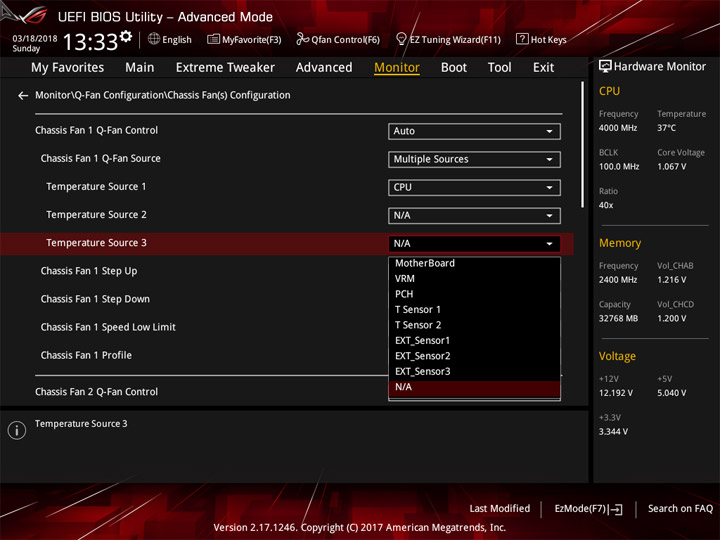Select Chassis Fan 2 Q-Fan Control row
Viewport: 720px width, 540px height.
(96, 392)
